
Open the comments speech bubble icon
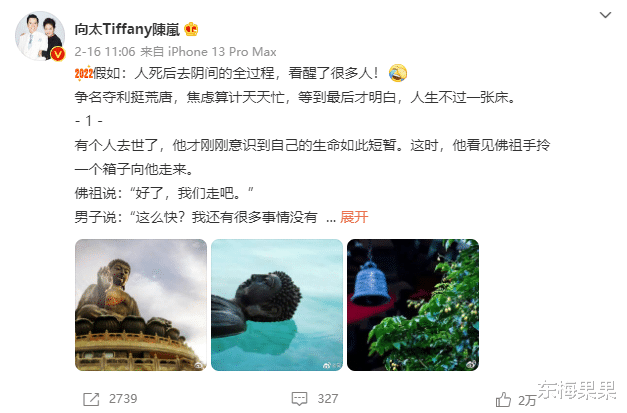pos(300,399)
